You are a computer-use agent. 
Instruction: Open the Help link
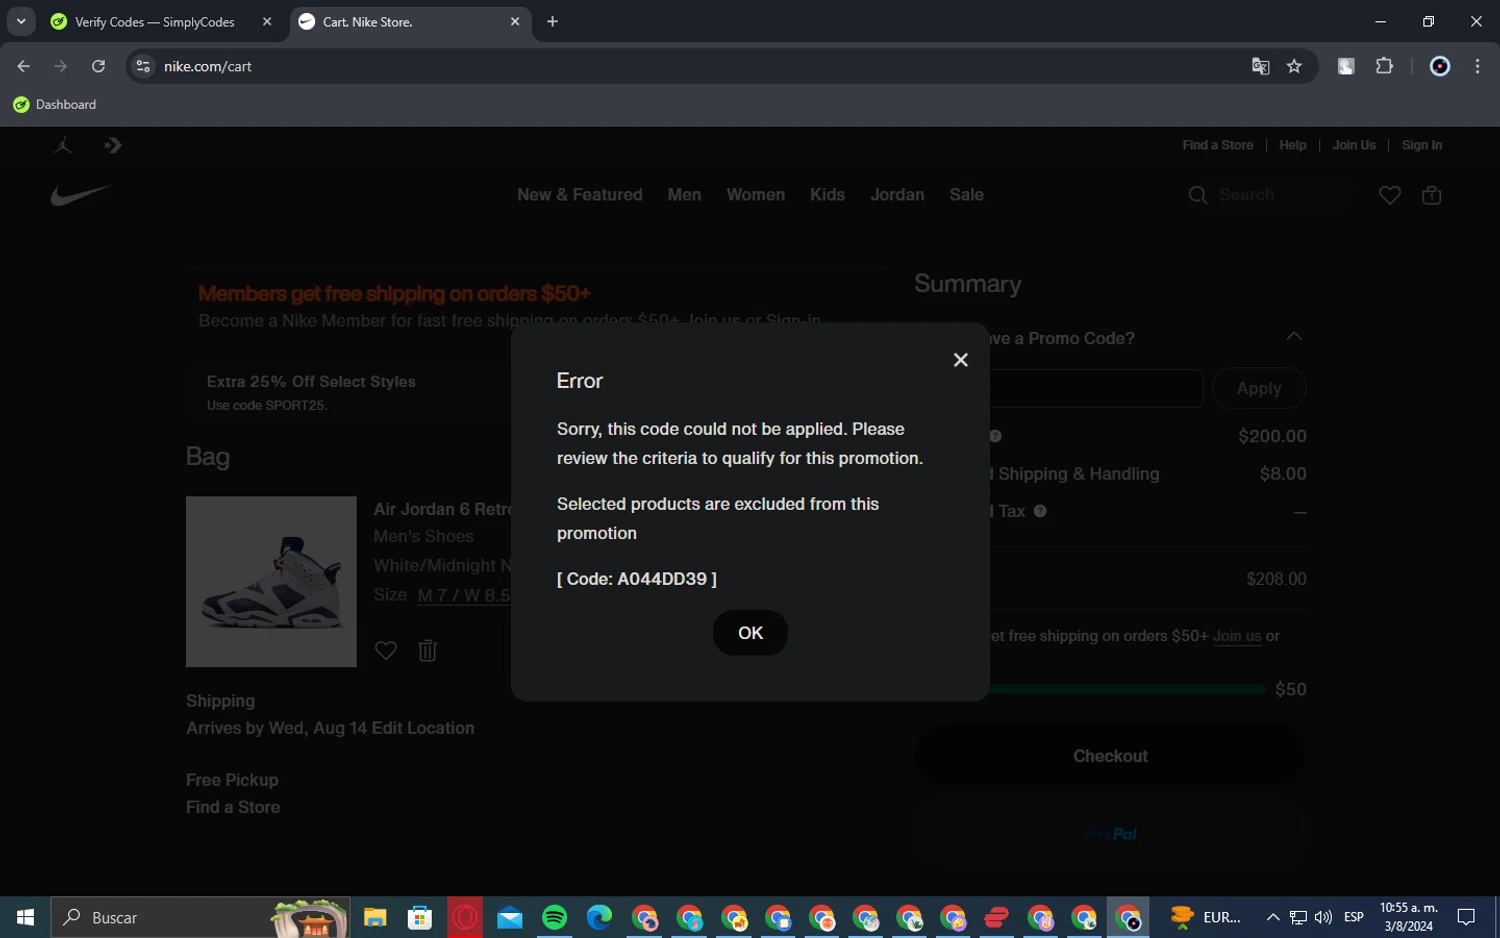(x=1292, y=145)
